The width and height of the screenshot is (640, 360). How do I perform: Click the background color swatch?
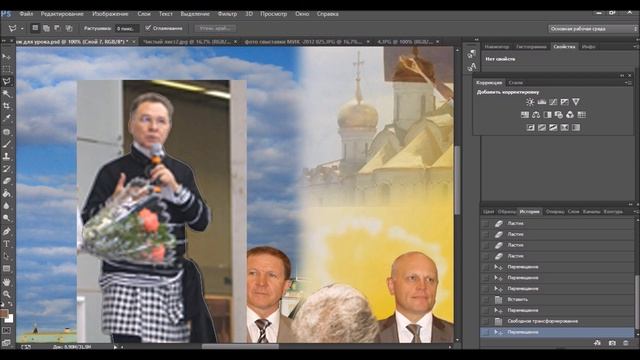[x=9, y=318]
